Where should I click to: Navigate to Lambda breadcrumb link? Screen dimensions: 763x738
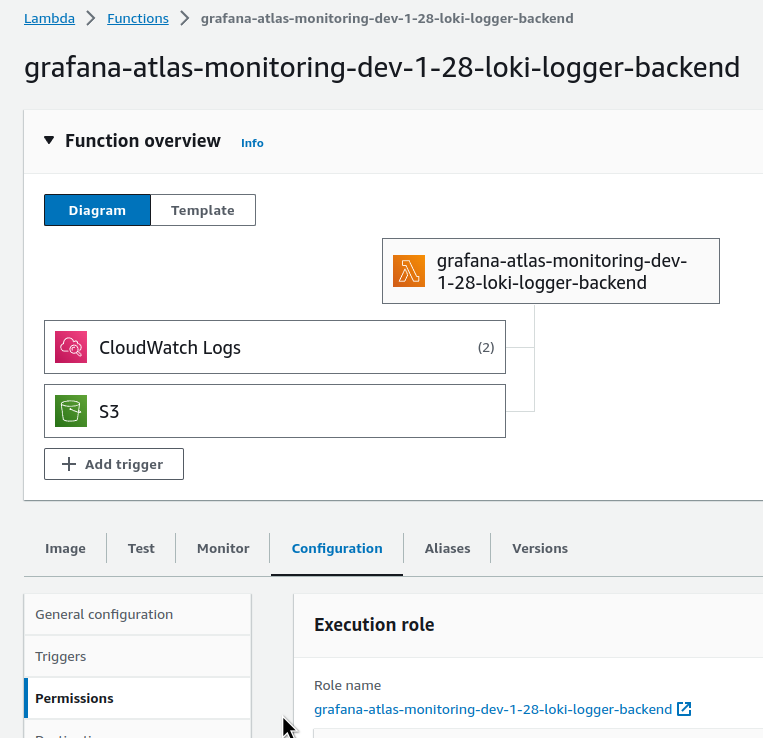[x=48, y=18]
